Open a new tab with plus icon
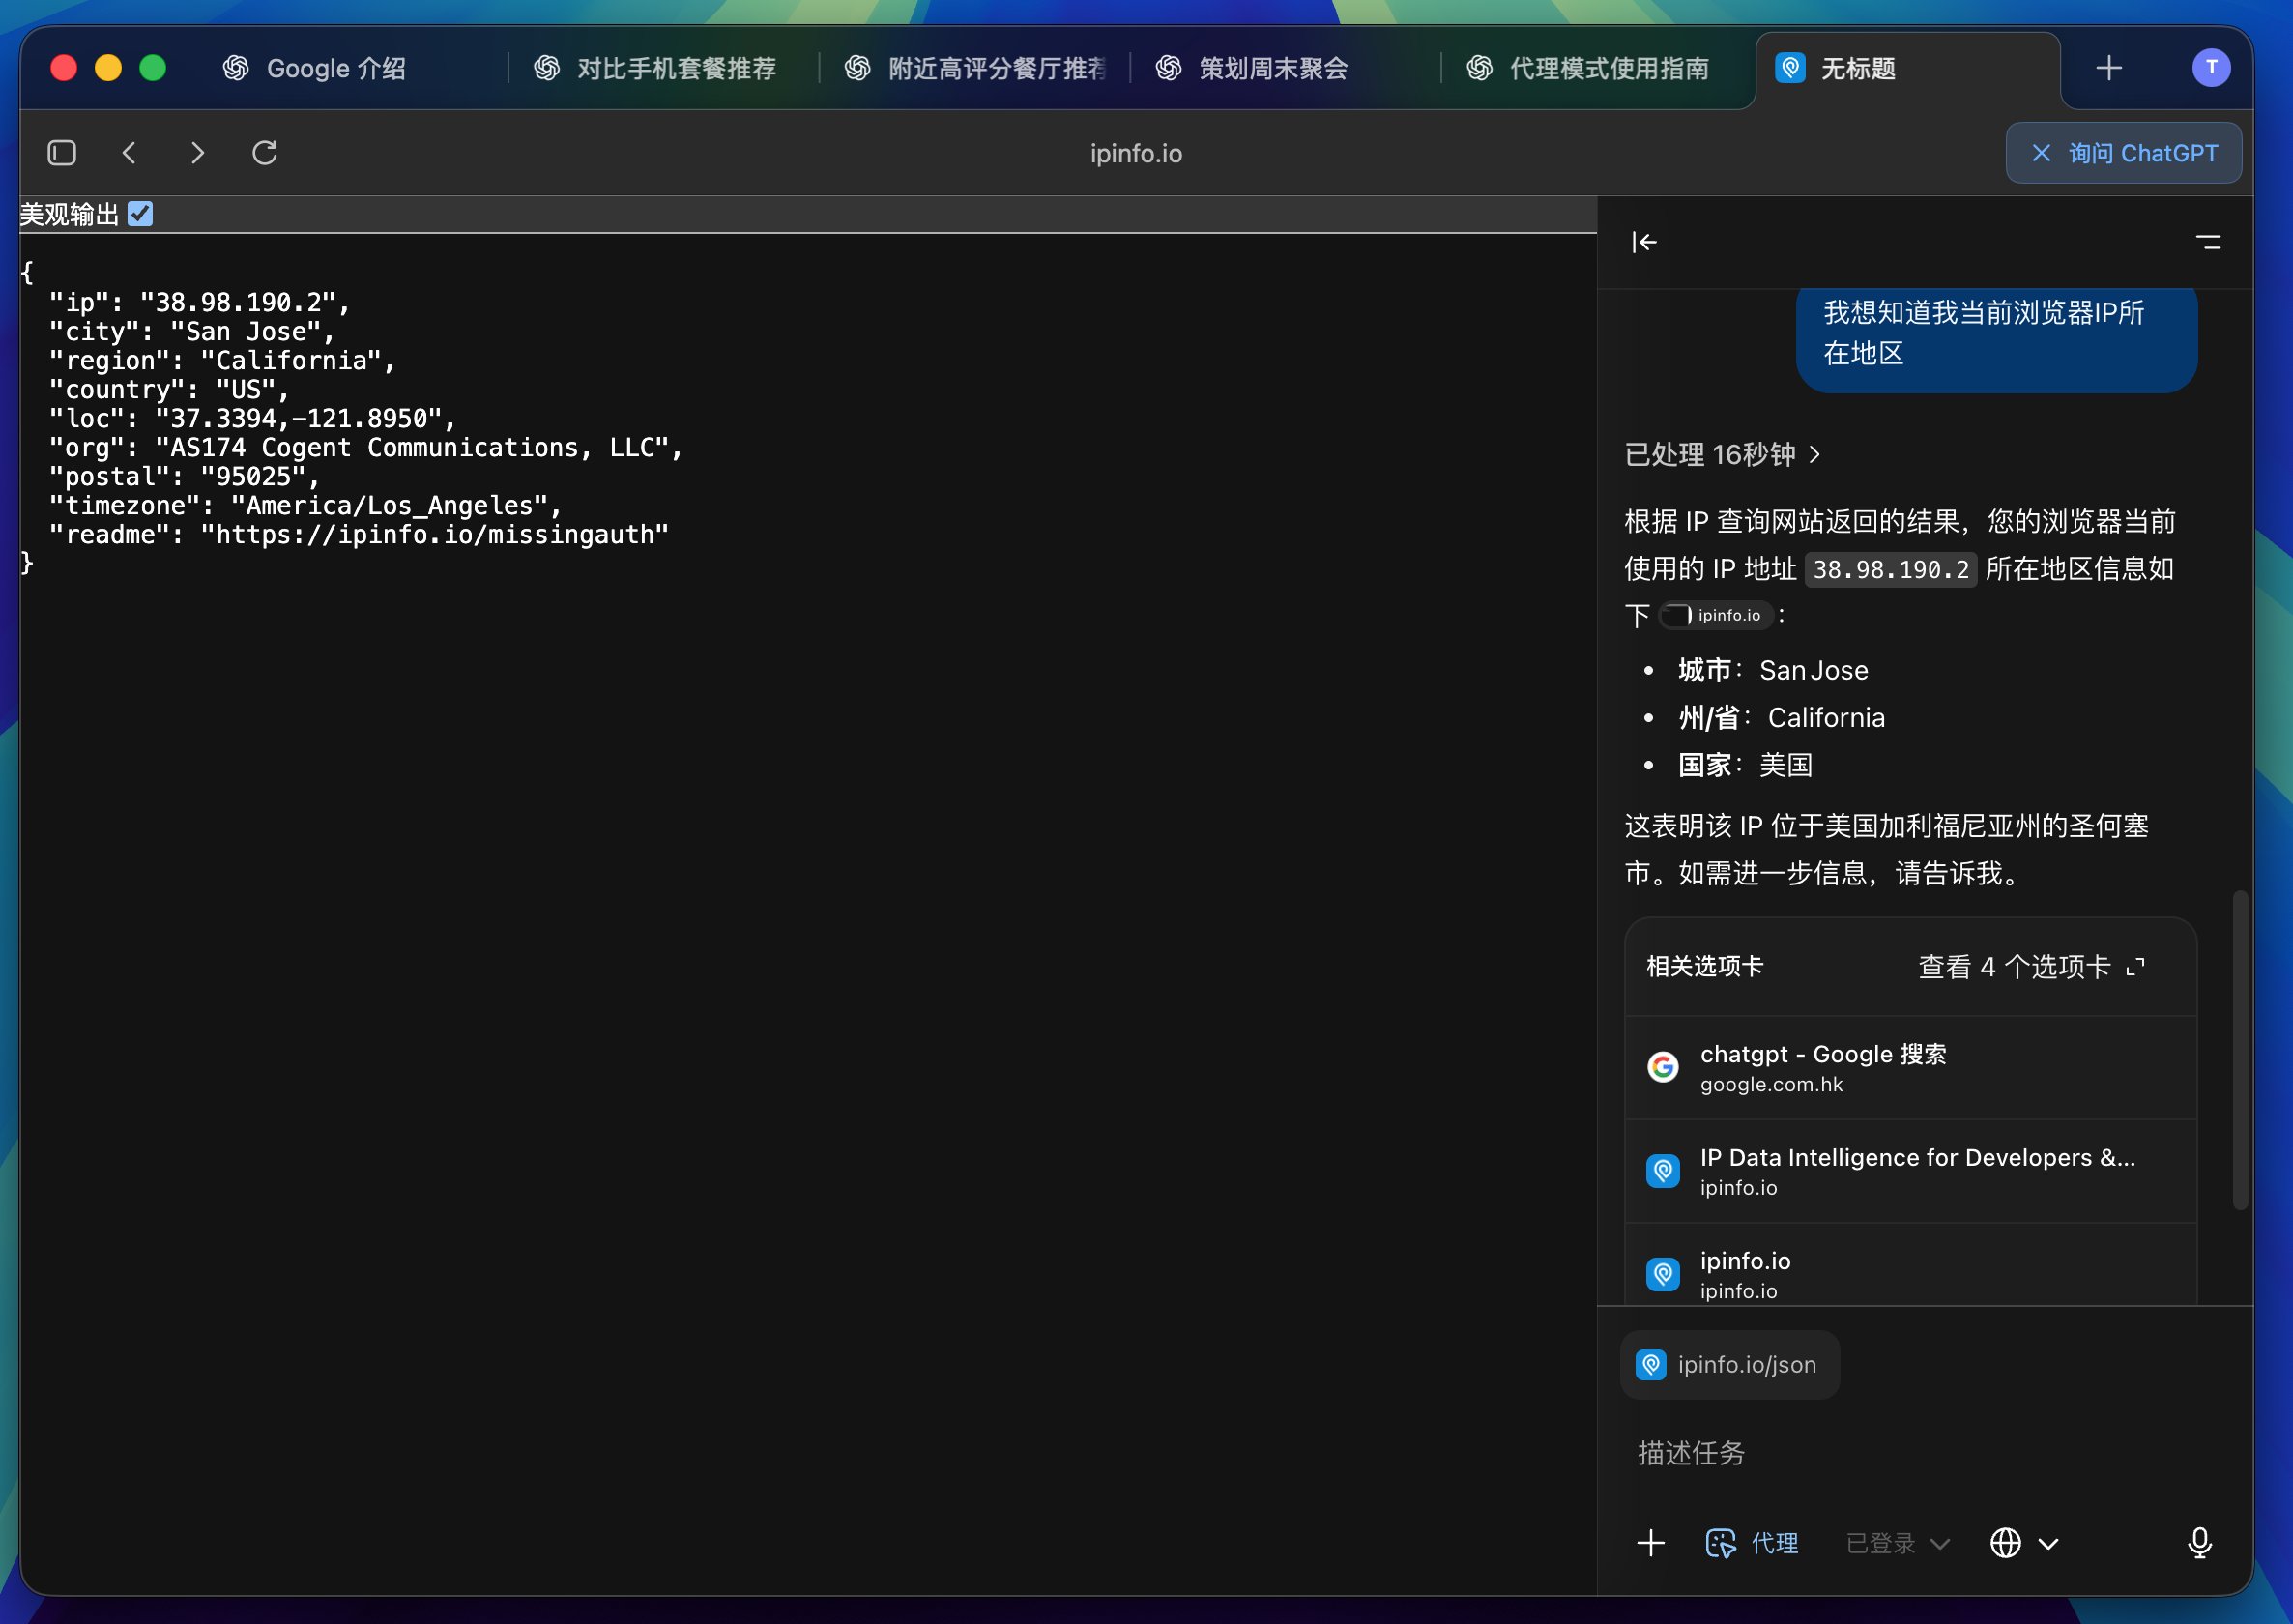 (x=2108, y=68)
